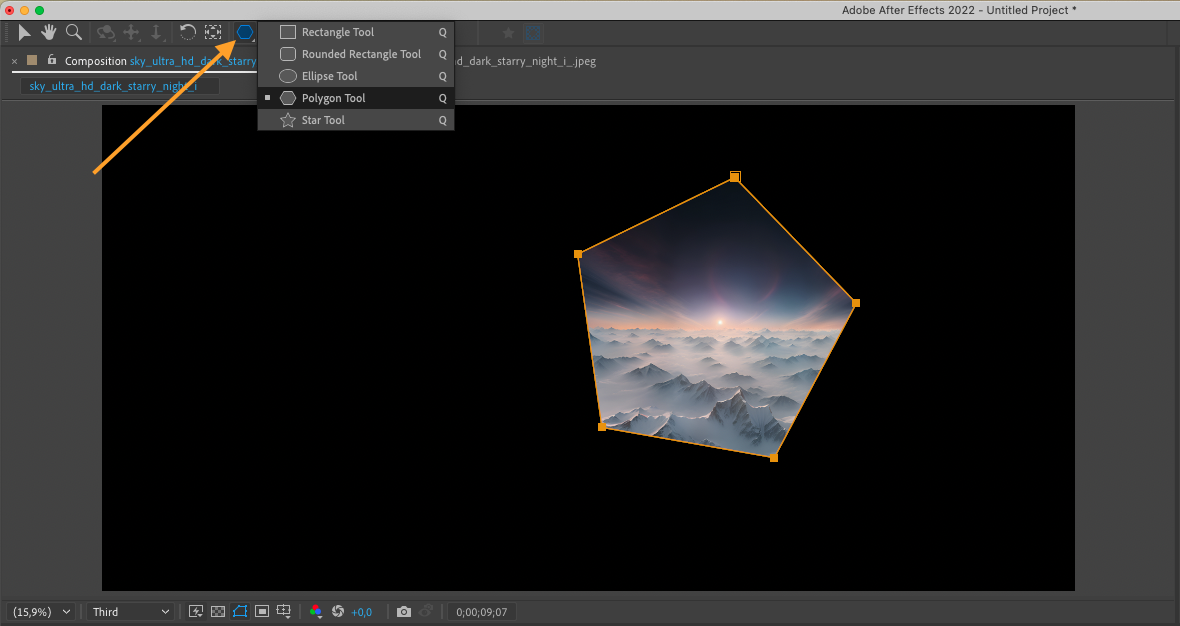Select the Hand tool
This screenshot has width=1180, height=626.
(49, 33)
